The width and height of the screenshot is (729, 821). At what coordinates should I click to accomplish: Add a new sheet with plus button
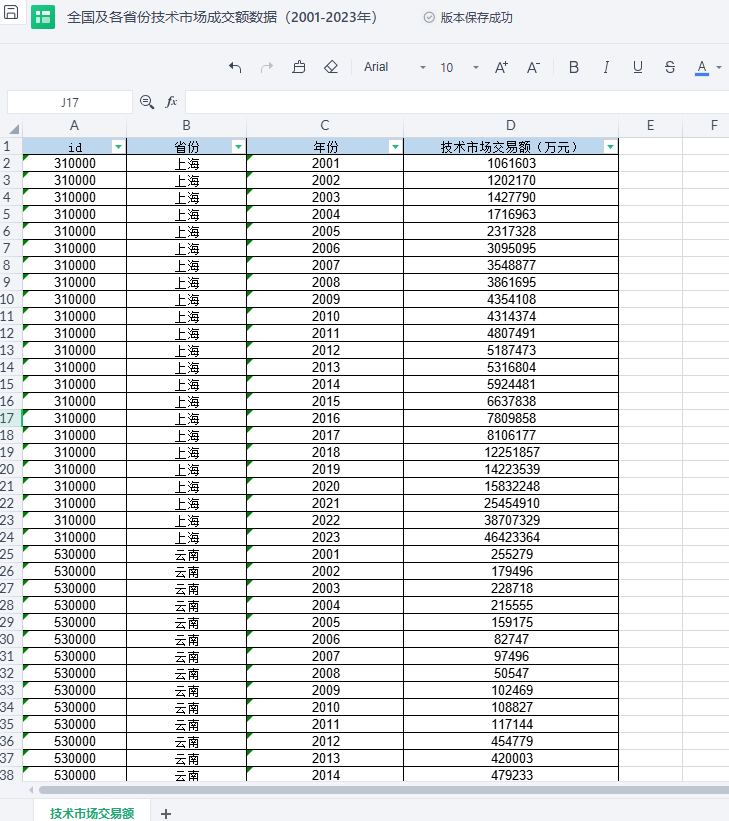[x=166, y=813]
